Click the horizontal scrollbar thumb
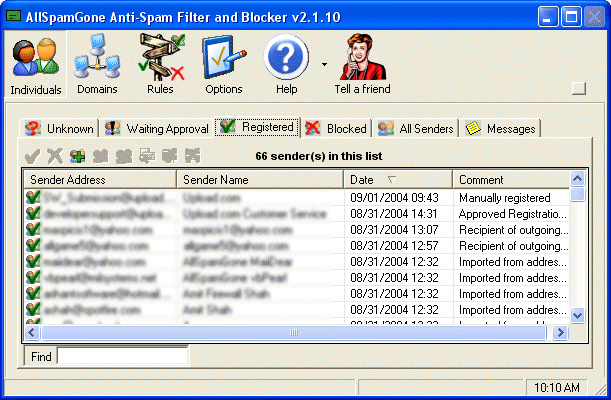This screenshot has width=611, height=400. point(293,333)
